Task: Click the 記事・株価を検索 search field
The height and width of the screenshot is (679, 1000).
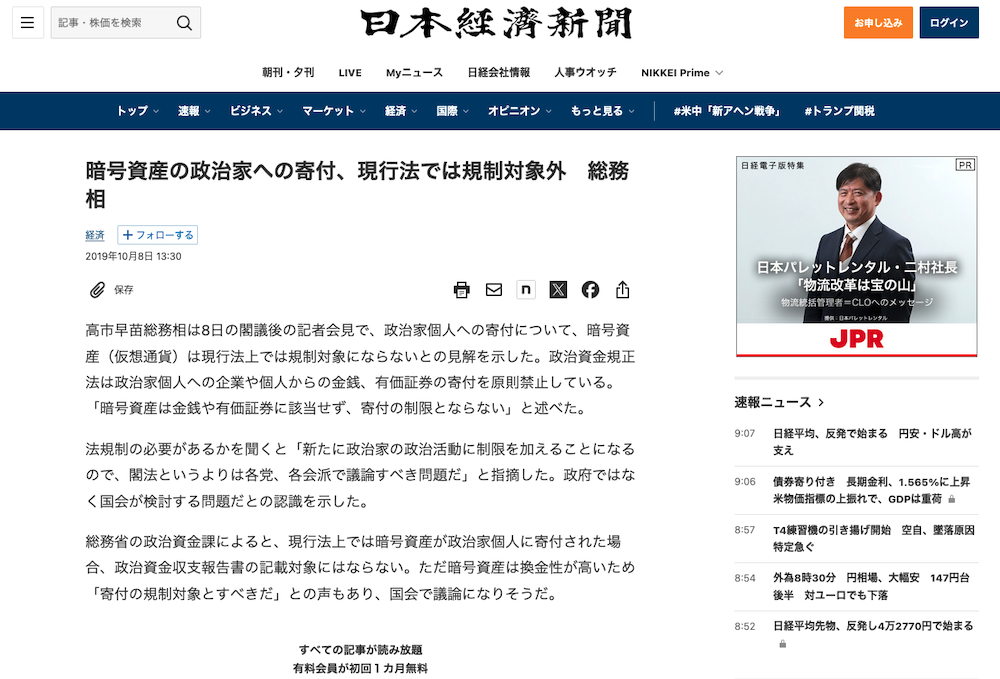Action: (x=110, y=22)
